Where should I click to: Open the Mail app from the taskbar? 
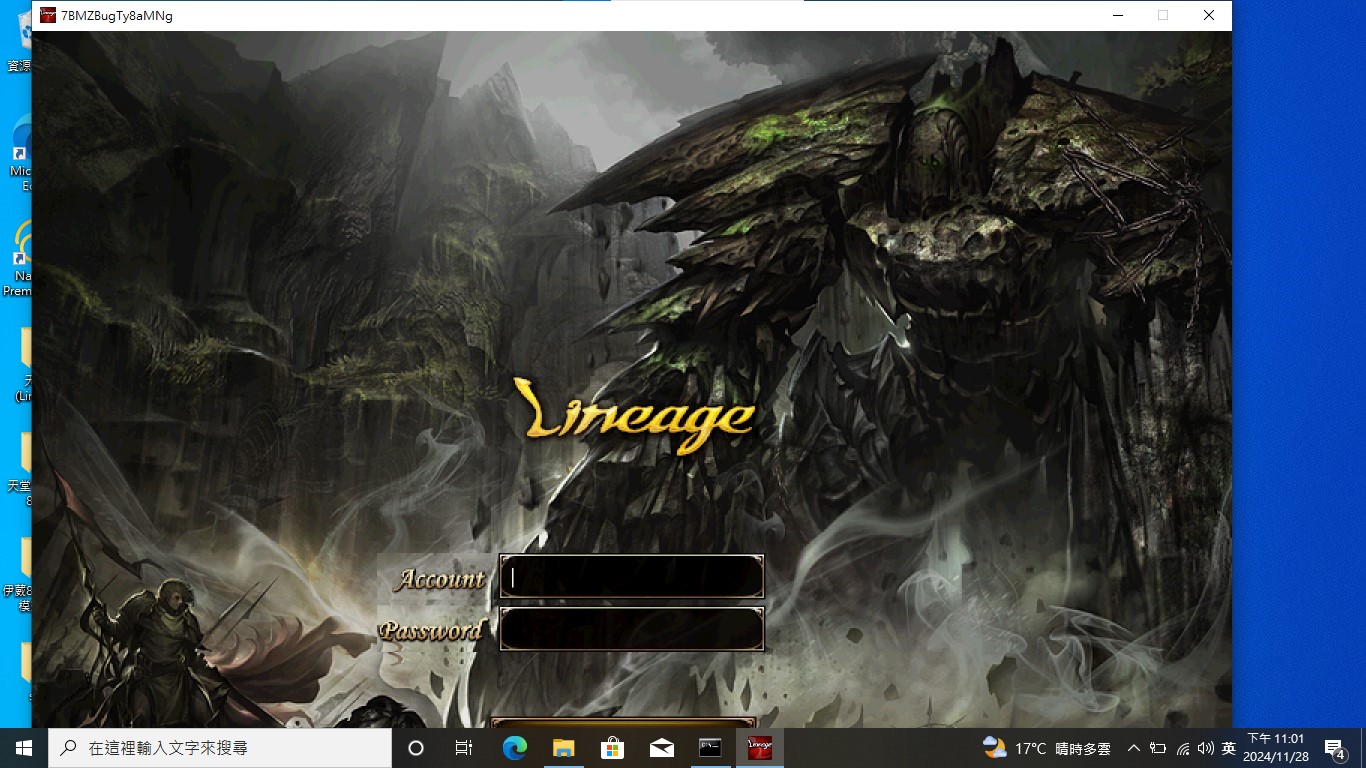coord(661,748)
